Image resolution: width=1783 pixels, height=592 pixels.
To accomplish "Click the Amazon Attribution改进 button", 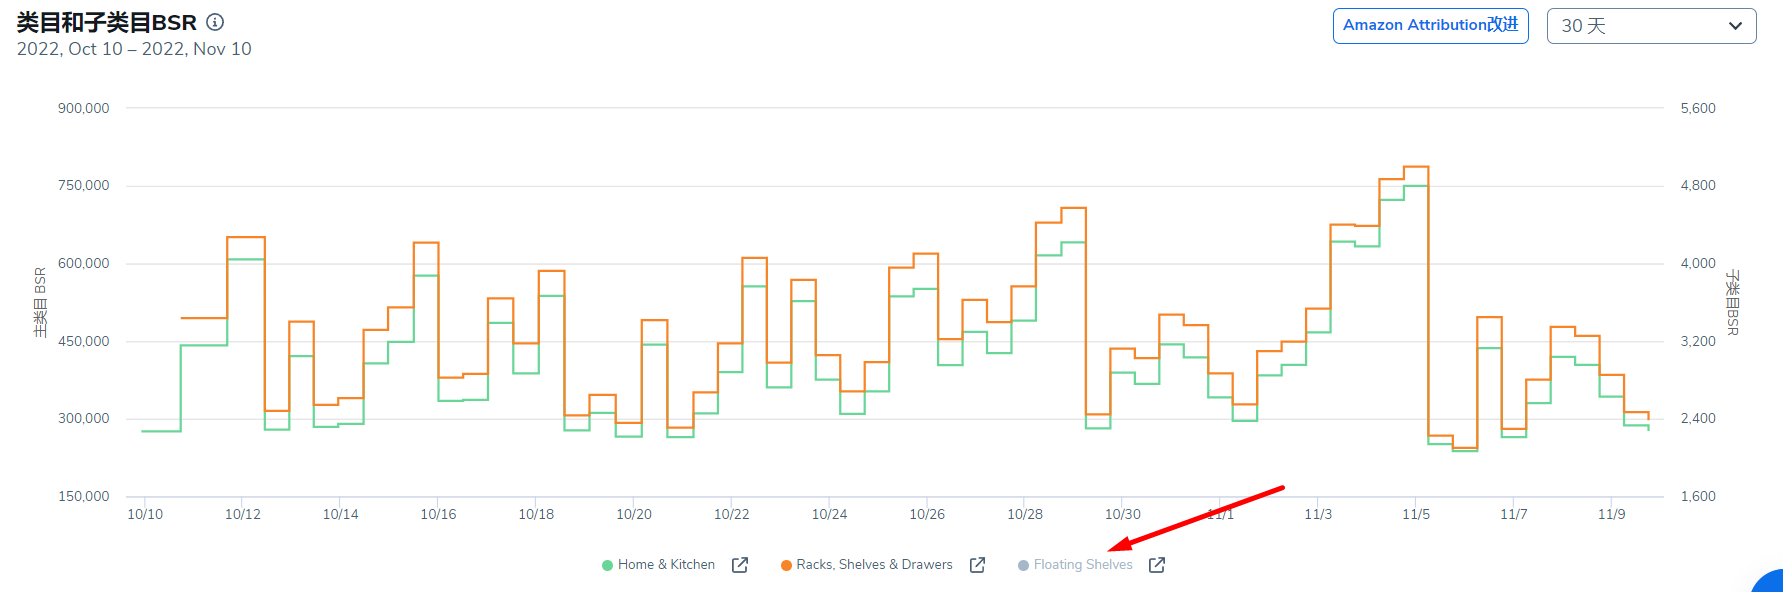I will point(1430,26).
